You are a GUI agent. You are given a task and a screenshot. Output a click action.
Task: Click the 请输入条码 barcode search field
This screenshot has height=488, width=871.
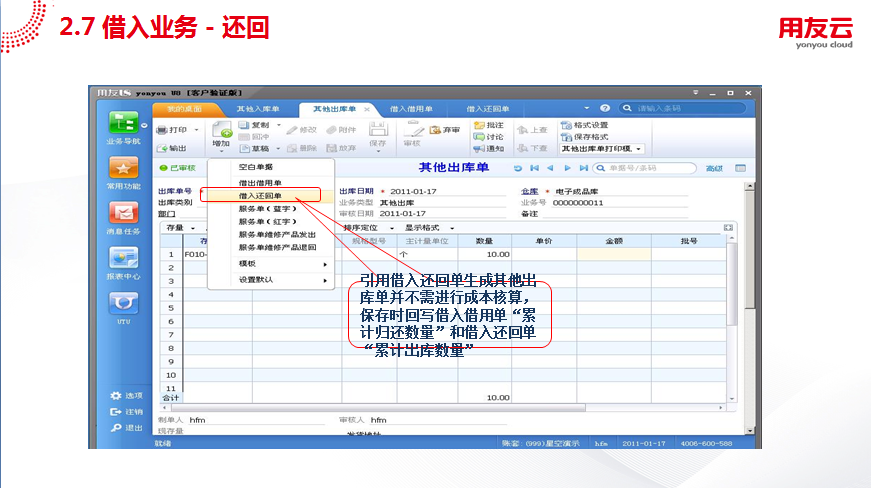[684, 108]
